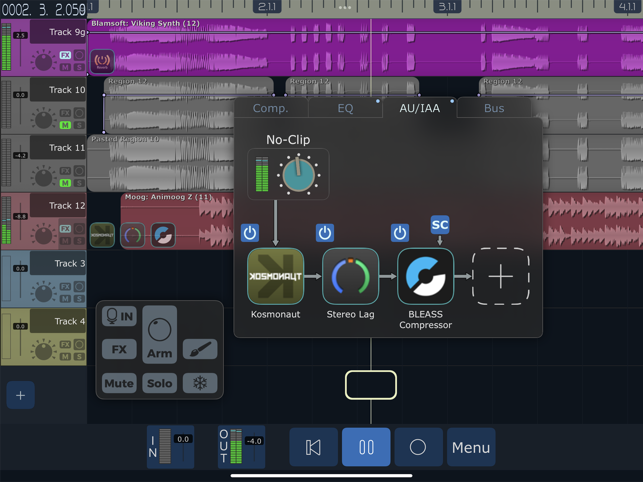This screenshot has width=643, height=482.
Task: Click the Track 9g volume fader value 2.5
Action: click(20, 35)
